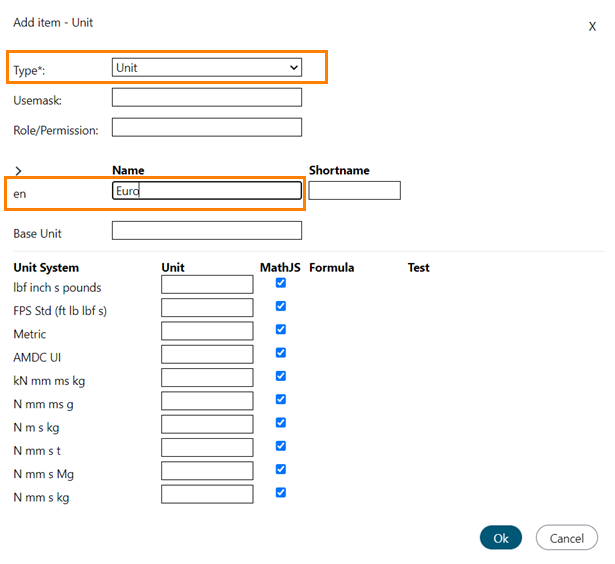
Task: Click the Metric unit input field
Action: pyautogui.click(x=207, y=331)
